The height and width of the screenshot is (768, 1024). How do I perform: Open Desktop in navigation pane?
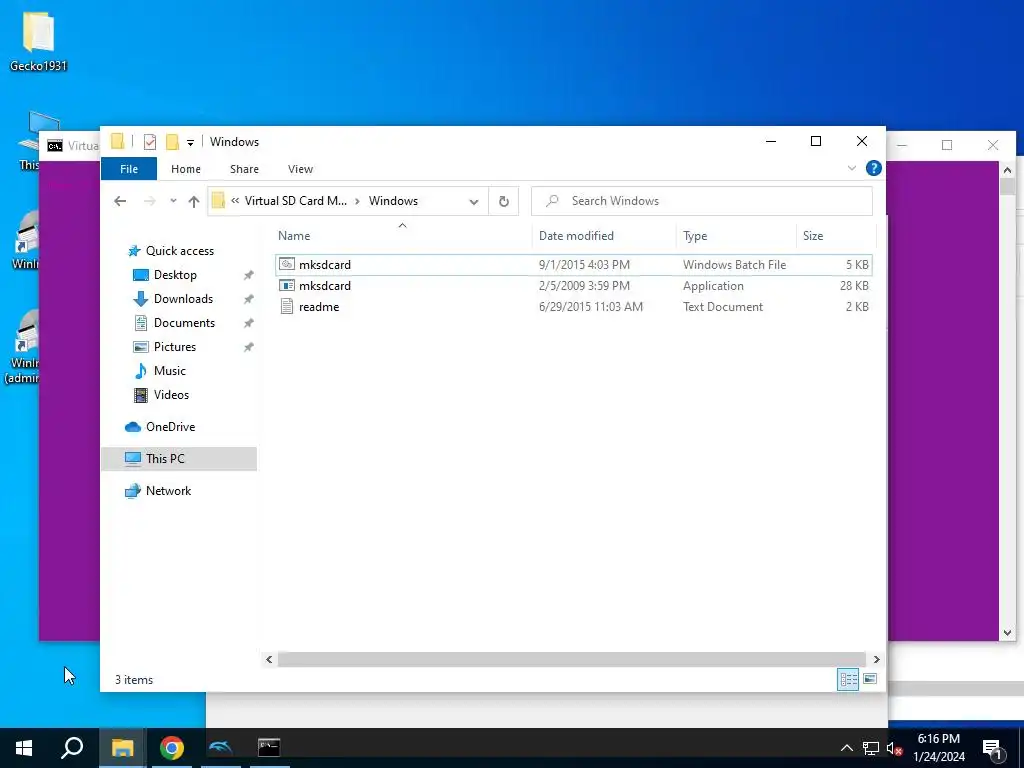(x=175, y=275)
